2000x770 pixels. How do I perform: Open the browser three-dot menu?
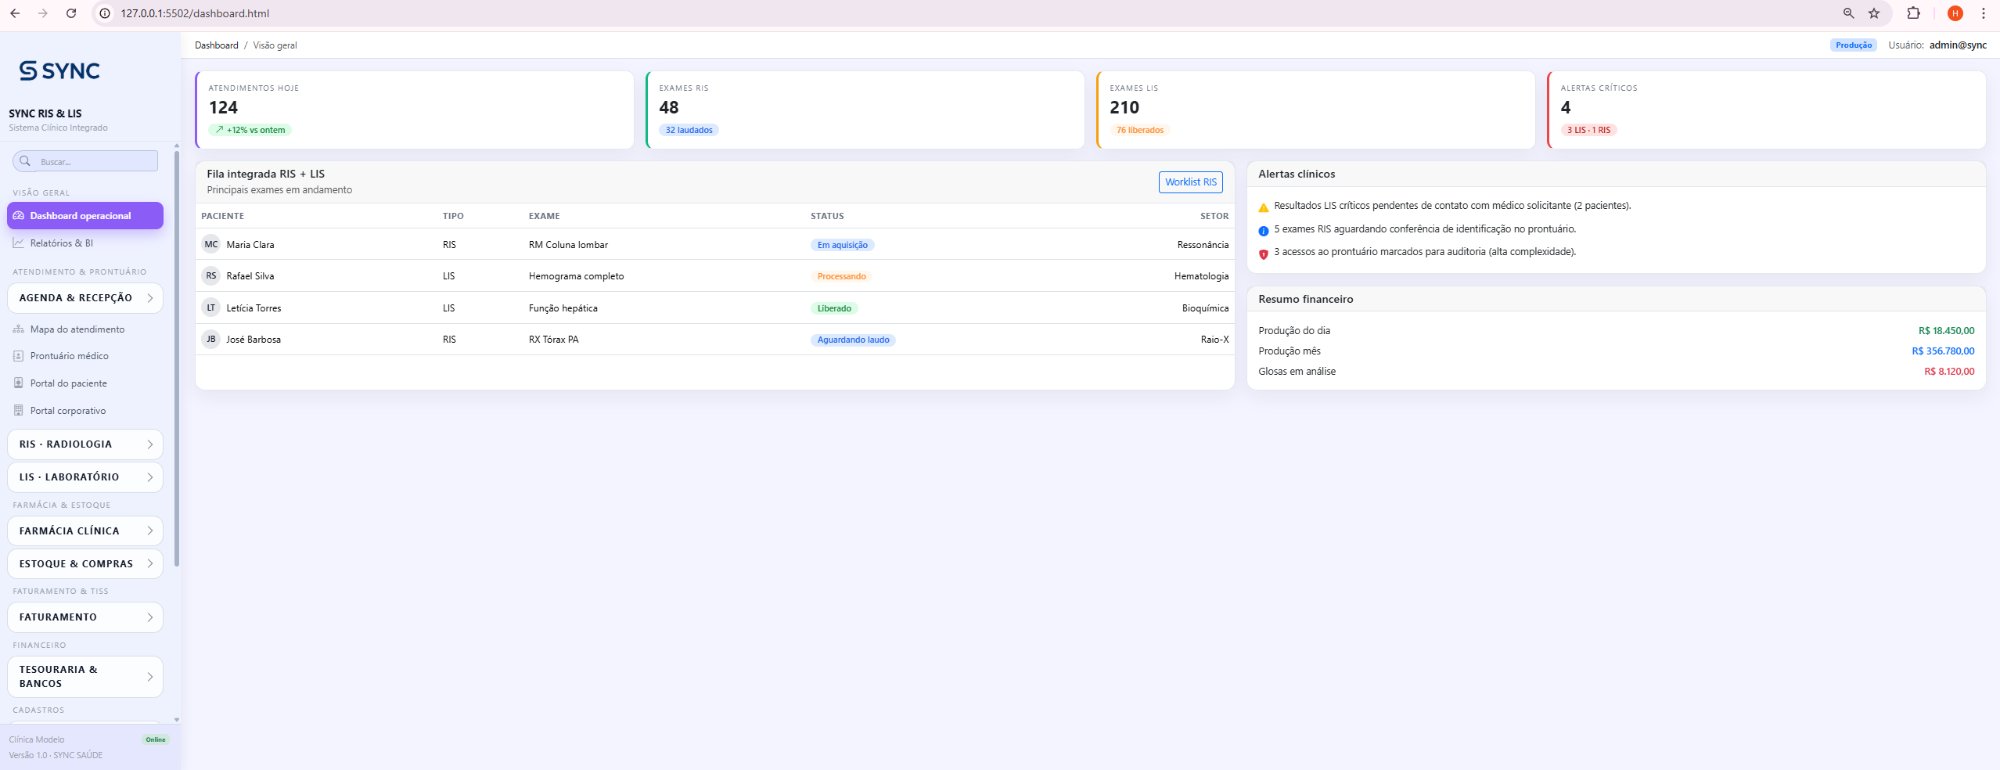[x=1983, y=13]
